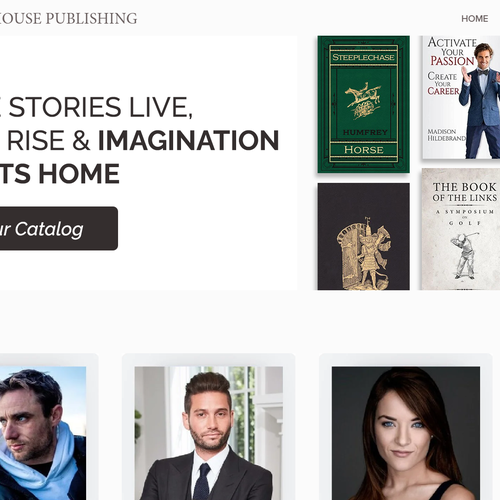Click the golfer sketch on Links cover
Image resolution: width=500 pixels, height=500 pixels.
465,255
